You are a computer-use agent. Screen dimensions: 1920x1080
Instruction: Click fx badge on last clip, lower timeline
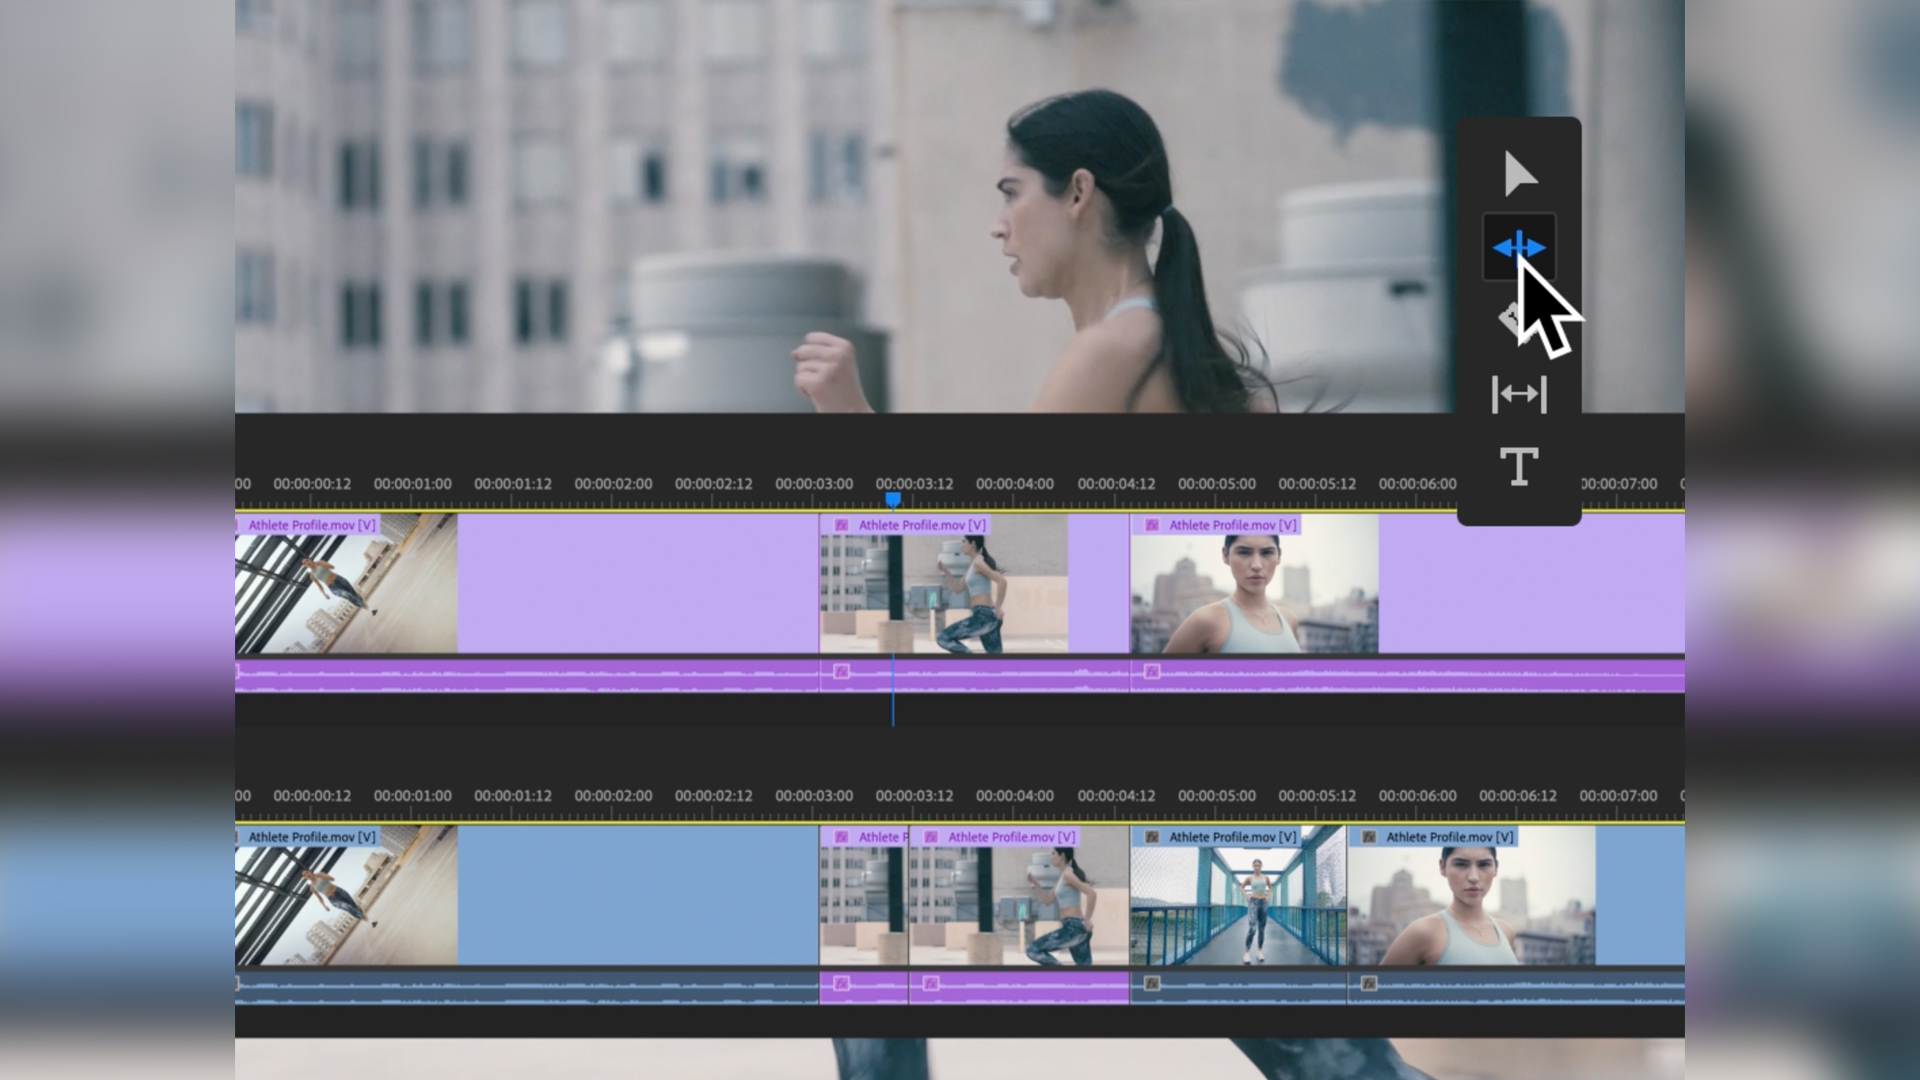click(x=1369, y=837)
